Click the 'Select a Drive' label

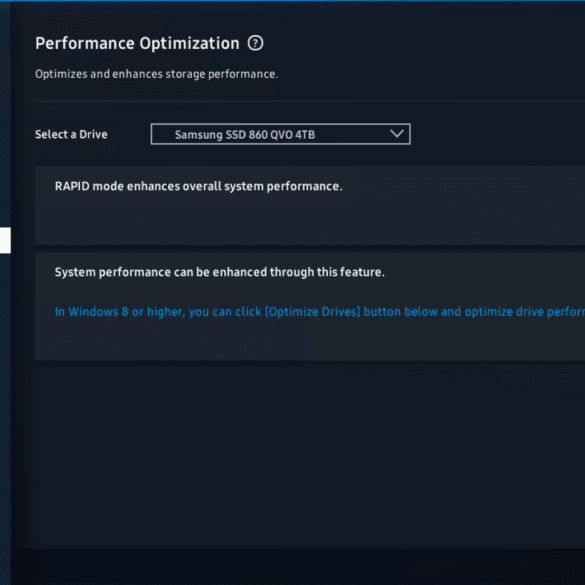coord(71,134)
